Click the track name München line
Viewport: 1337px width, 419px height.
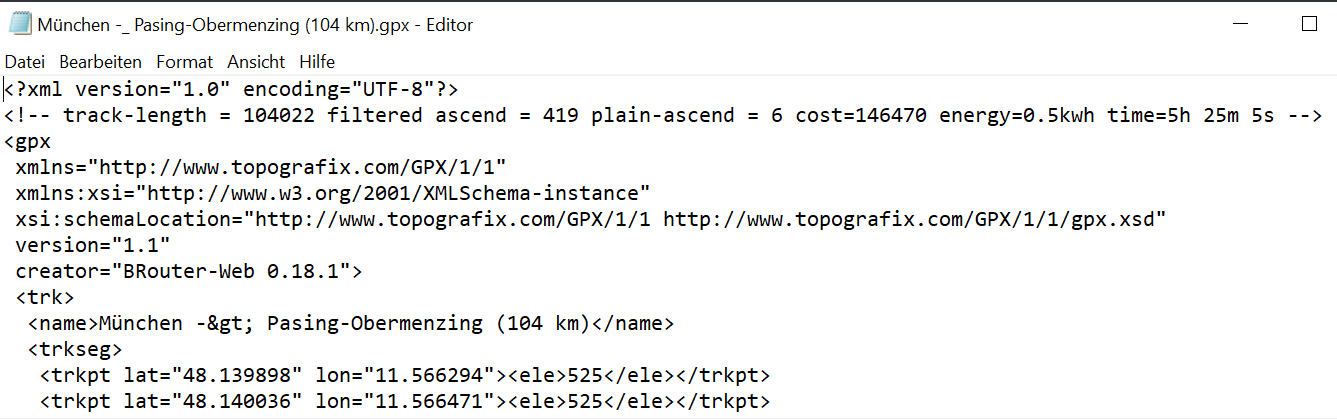pyautogui.click(x=350, y=324)
